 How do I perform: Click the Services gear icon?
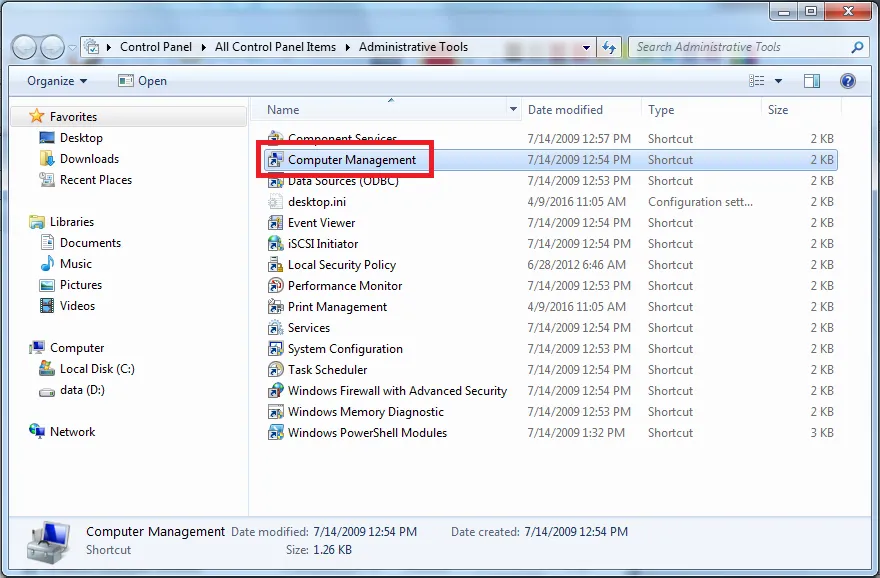275,328
